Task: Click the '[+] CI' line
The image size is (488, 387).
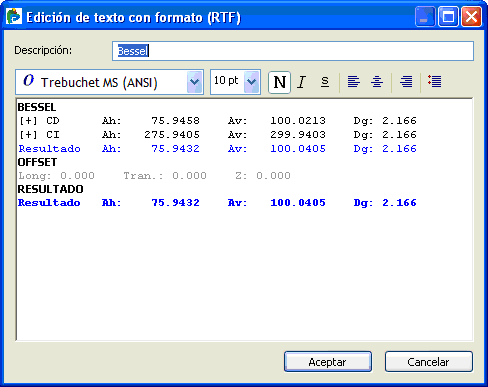Action: (x=217, y=135)
